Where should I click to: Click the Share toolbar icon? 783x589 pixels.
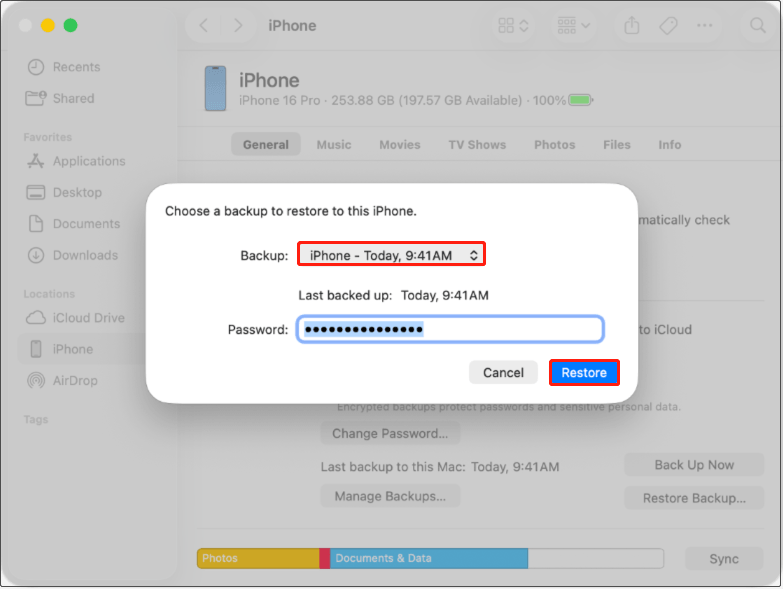(x=632, y=25)
